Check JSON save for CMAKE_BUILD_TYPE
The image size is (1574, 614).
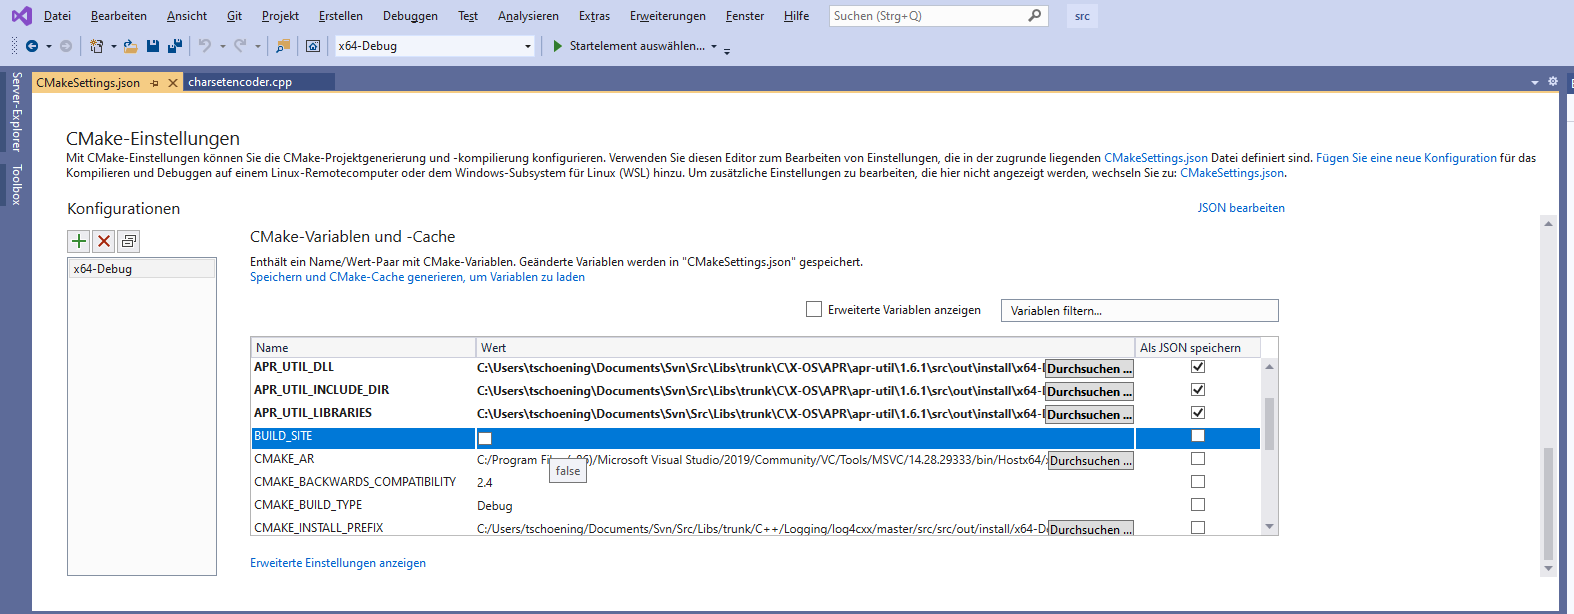tap(1198, 505)
